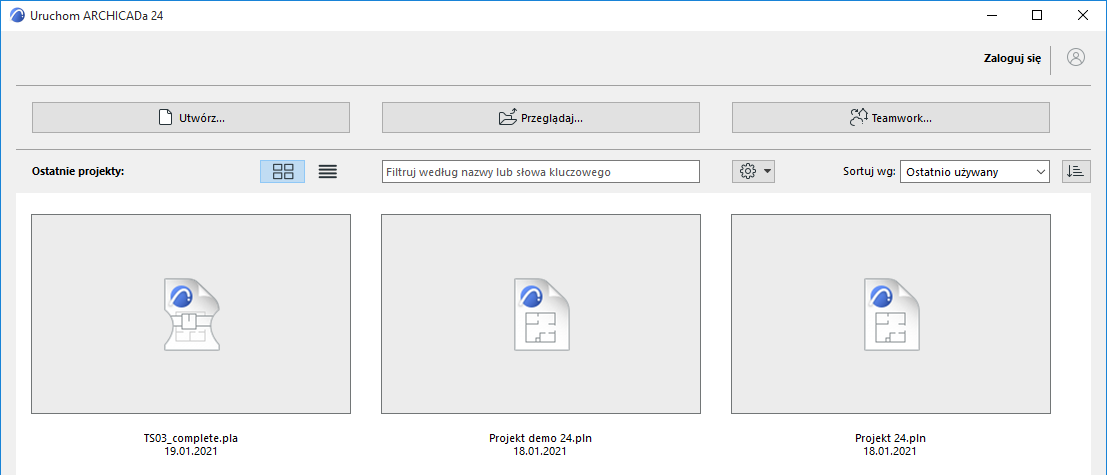This screenshot has height=475, width=1107.
Task: Open the Teamwork... button
Action: pyautogui.click(x=891, y=118)
